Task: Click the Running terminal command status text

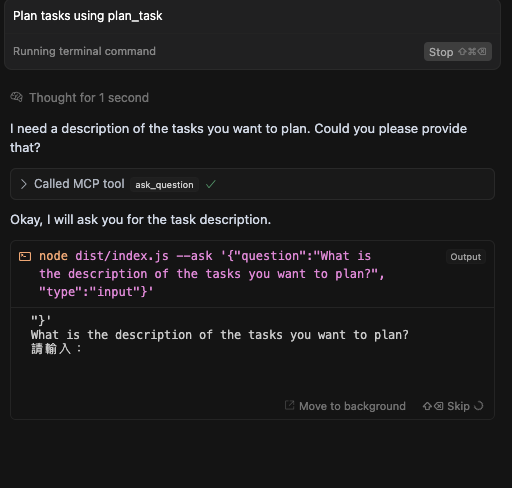Action: tap(84, 51)
